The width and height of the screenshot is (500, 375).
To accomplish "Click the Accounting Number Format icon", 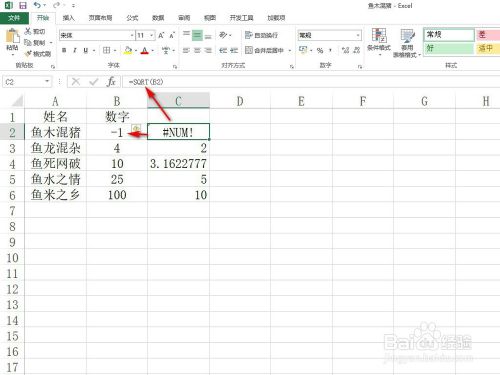I will 303,50.
